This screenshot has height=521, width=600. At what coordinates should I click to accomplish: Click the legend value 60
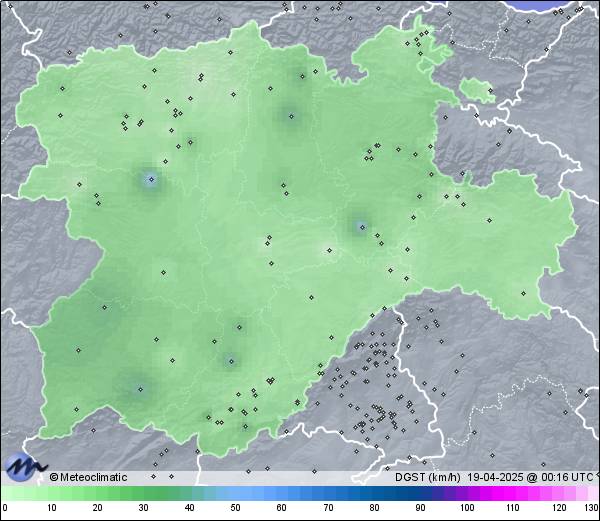tap(282, 508)
